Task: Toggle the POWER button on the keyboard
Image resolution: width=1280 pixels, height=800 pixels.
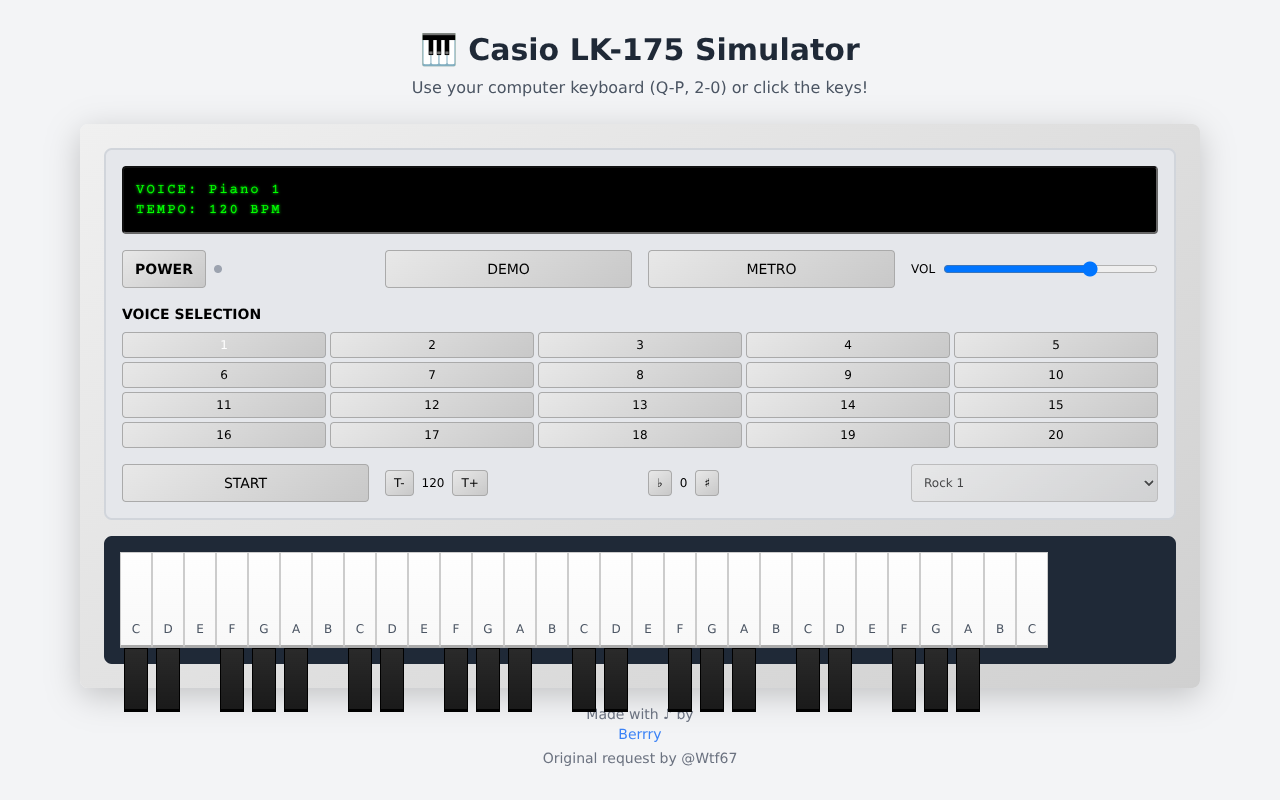Action: [163, 268]
